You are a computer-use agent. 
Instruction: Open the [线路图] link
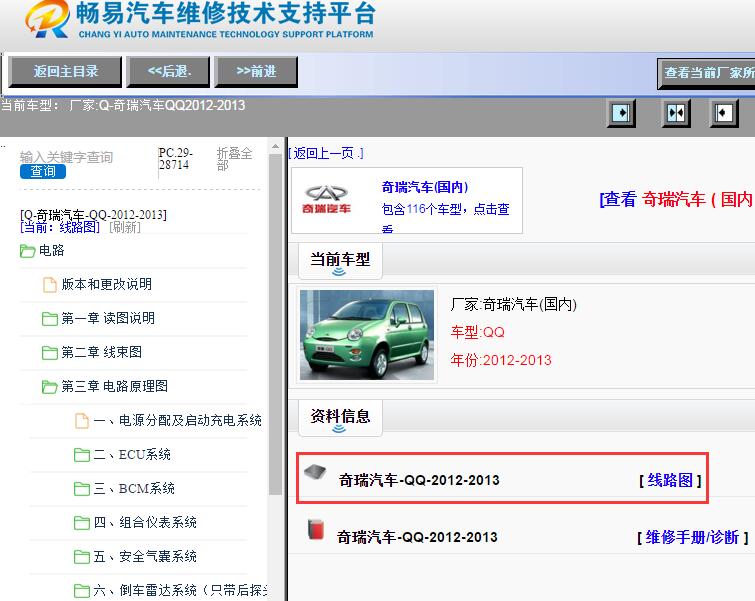pos(670,480)
